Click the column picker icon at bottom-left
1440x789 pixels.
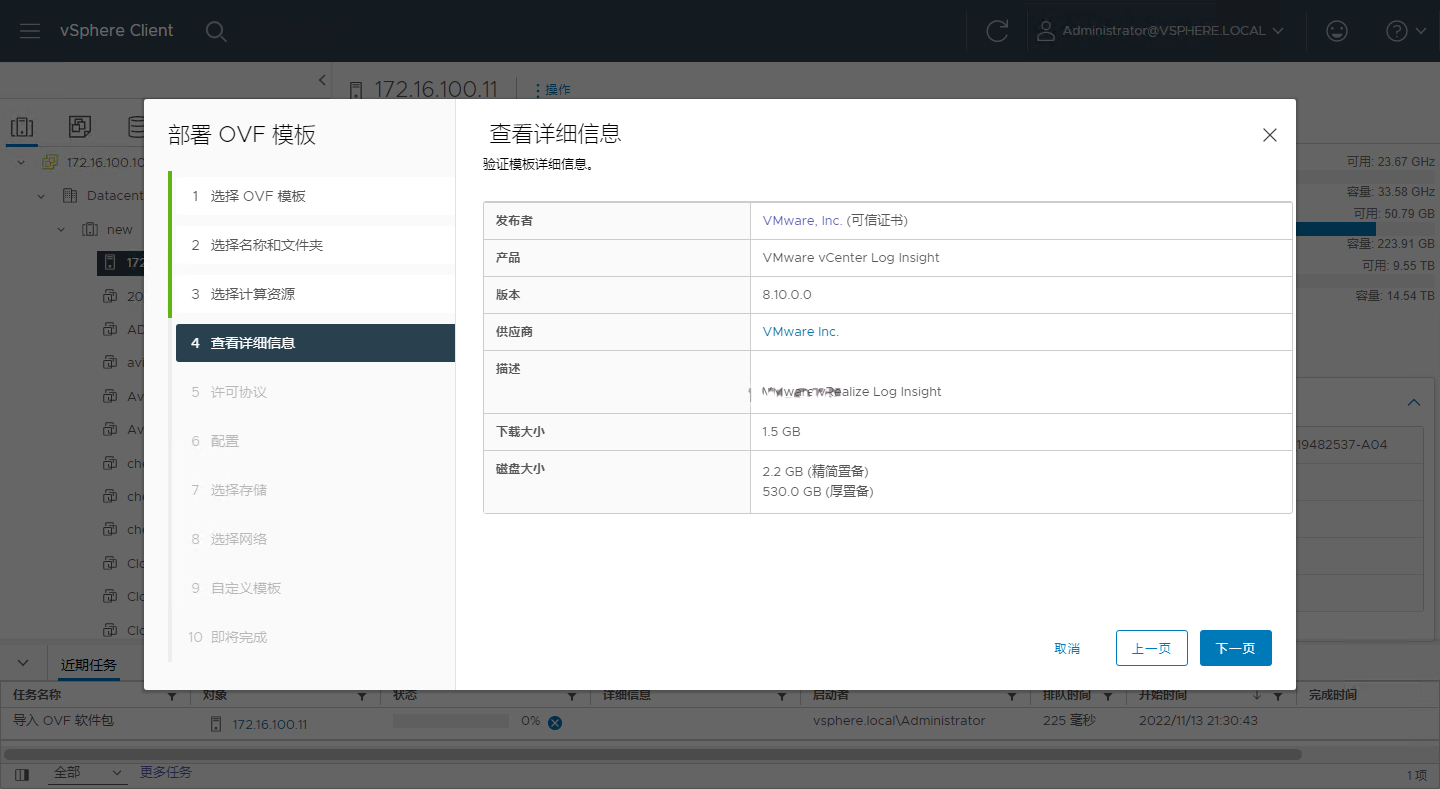point(22,774)
